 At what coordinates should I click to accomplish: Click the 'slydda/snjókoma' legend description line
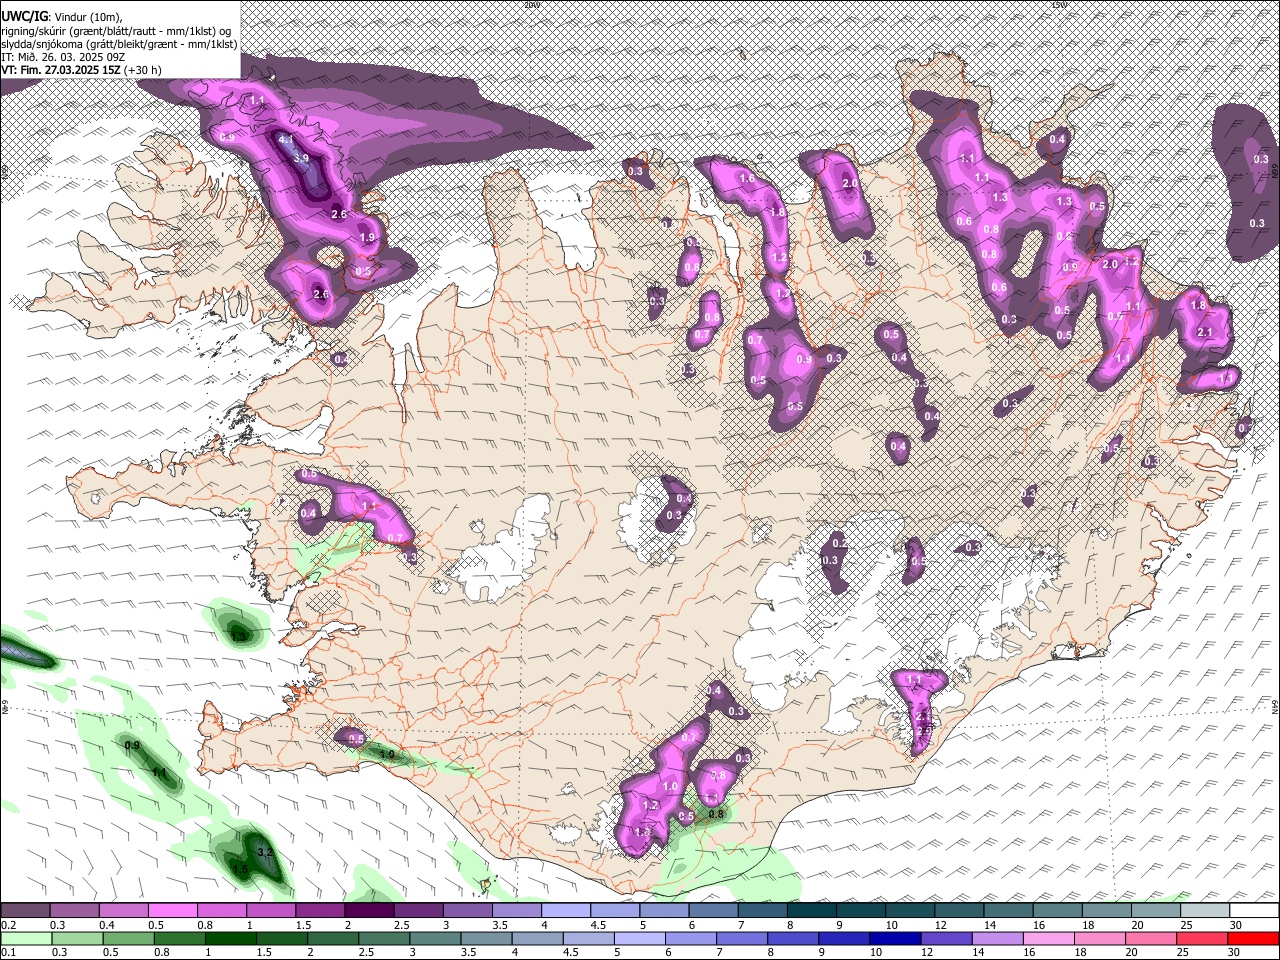pos(119,44)
